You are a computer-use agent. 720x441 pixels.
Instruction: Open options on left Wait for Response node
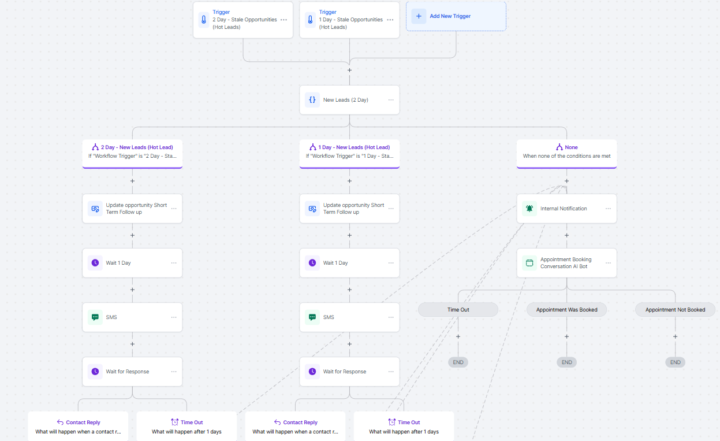click(174, 371)
